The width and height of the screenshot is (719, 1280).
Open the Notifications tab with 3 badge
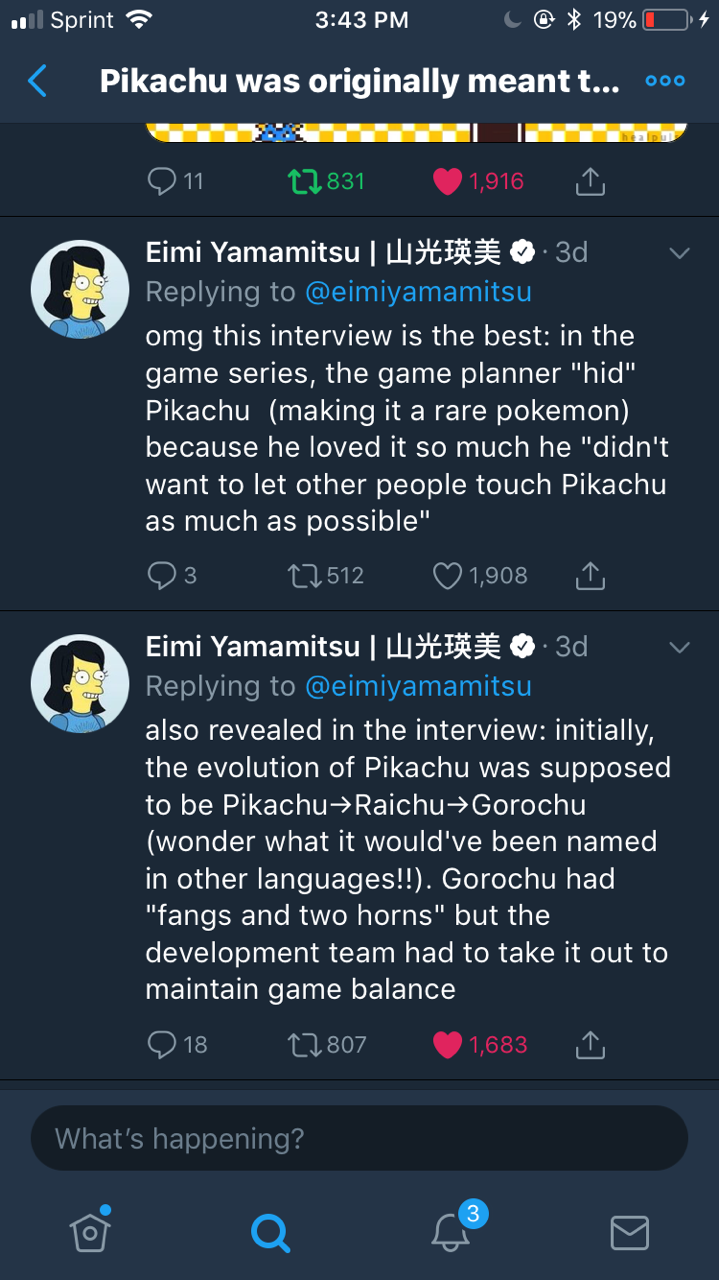coord(450,1232)
